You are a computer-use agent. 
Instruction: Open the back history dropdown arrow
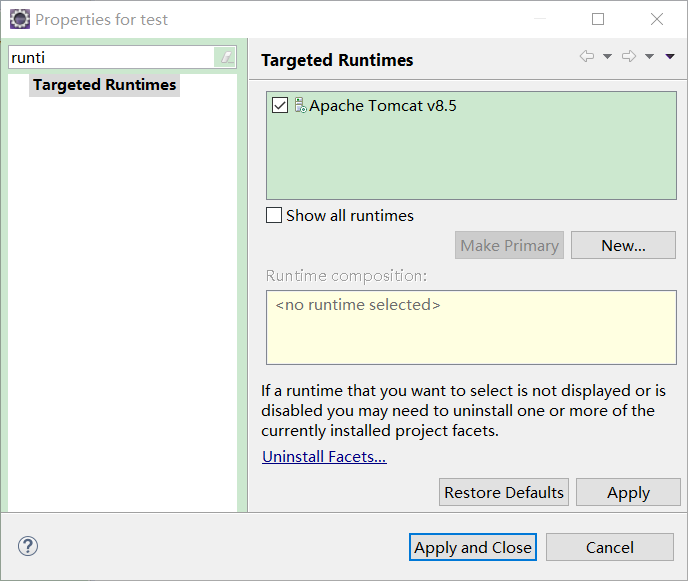(607, 56)
